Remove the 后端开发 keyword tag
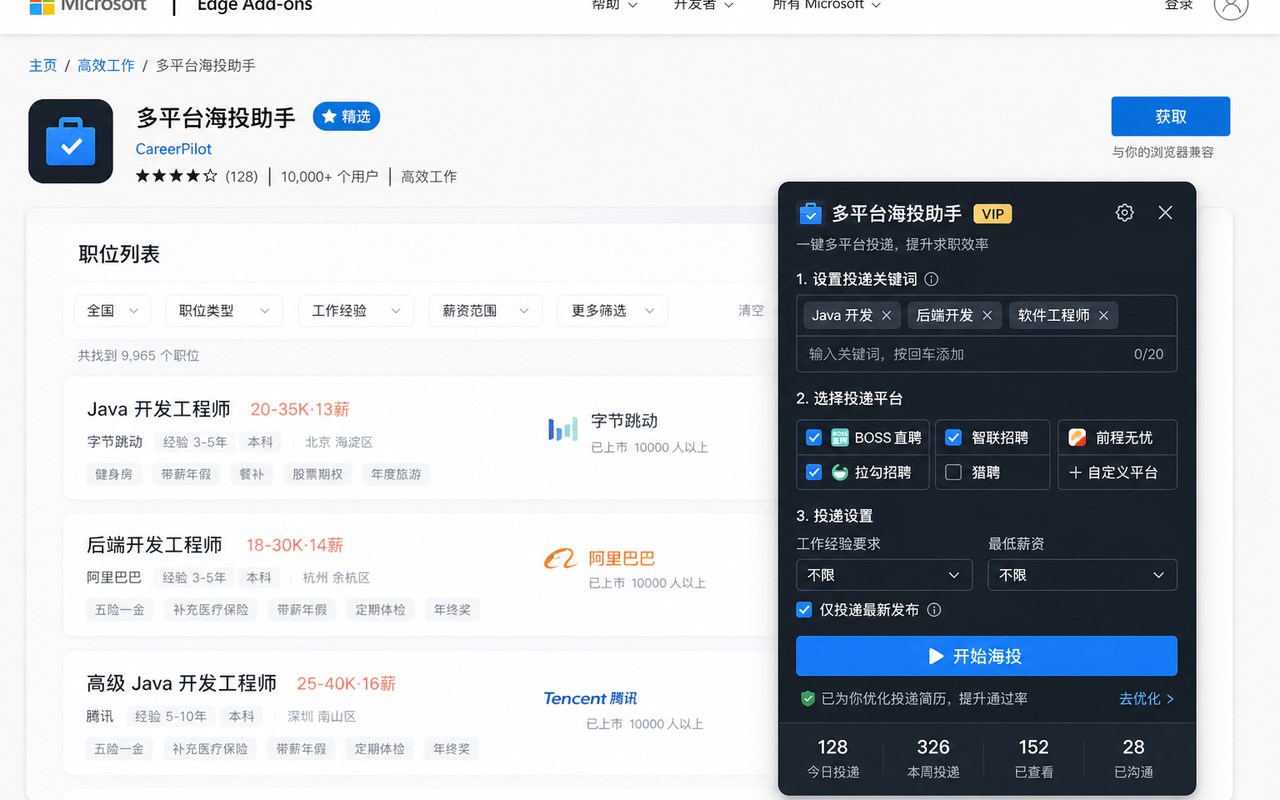Image resolution: width=1280 pixels, height=800 pixels. (x=987, y=315)
